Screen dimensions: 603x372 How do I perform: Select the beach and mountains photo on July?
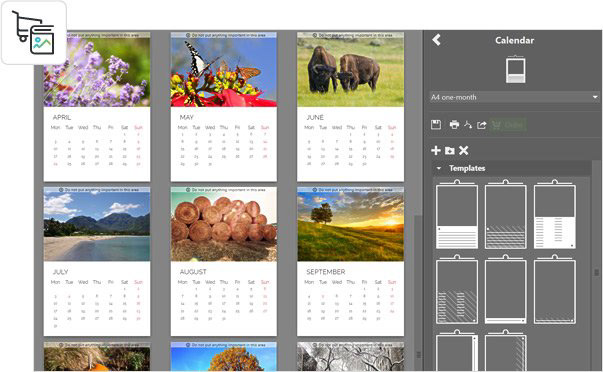[x=97, y=224]
